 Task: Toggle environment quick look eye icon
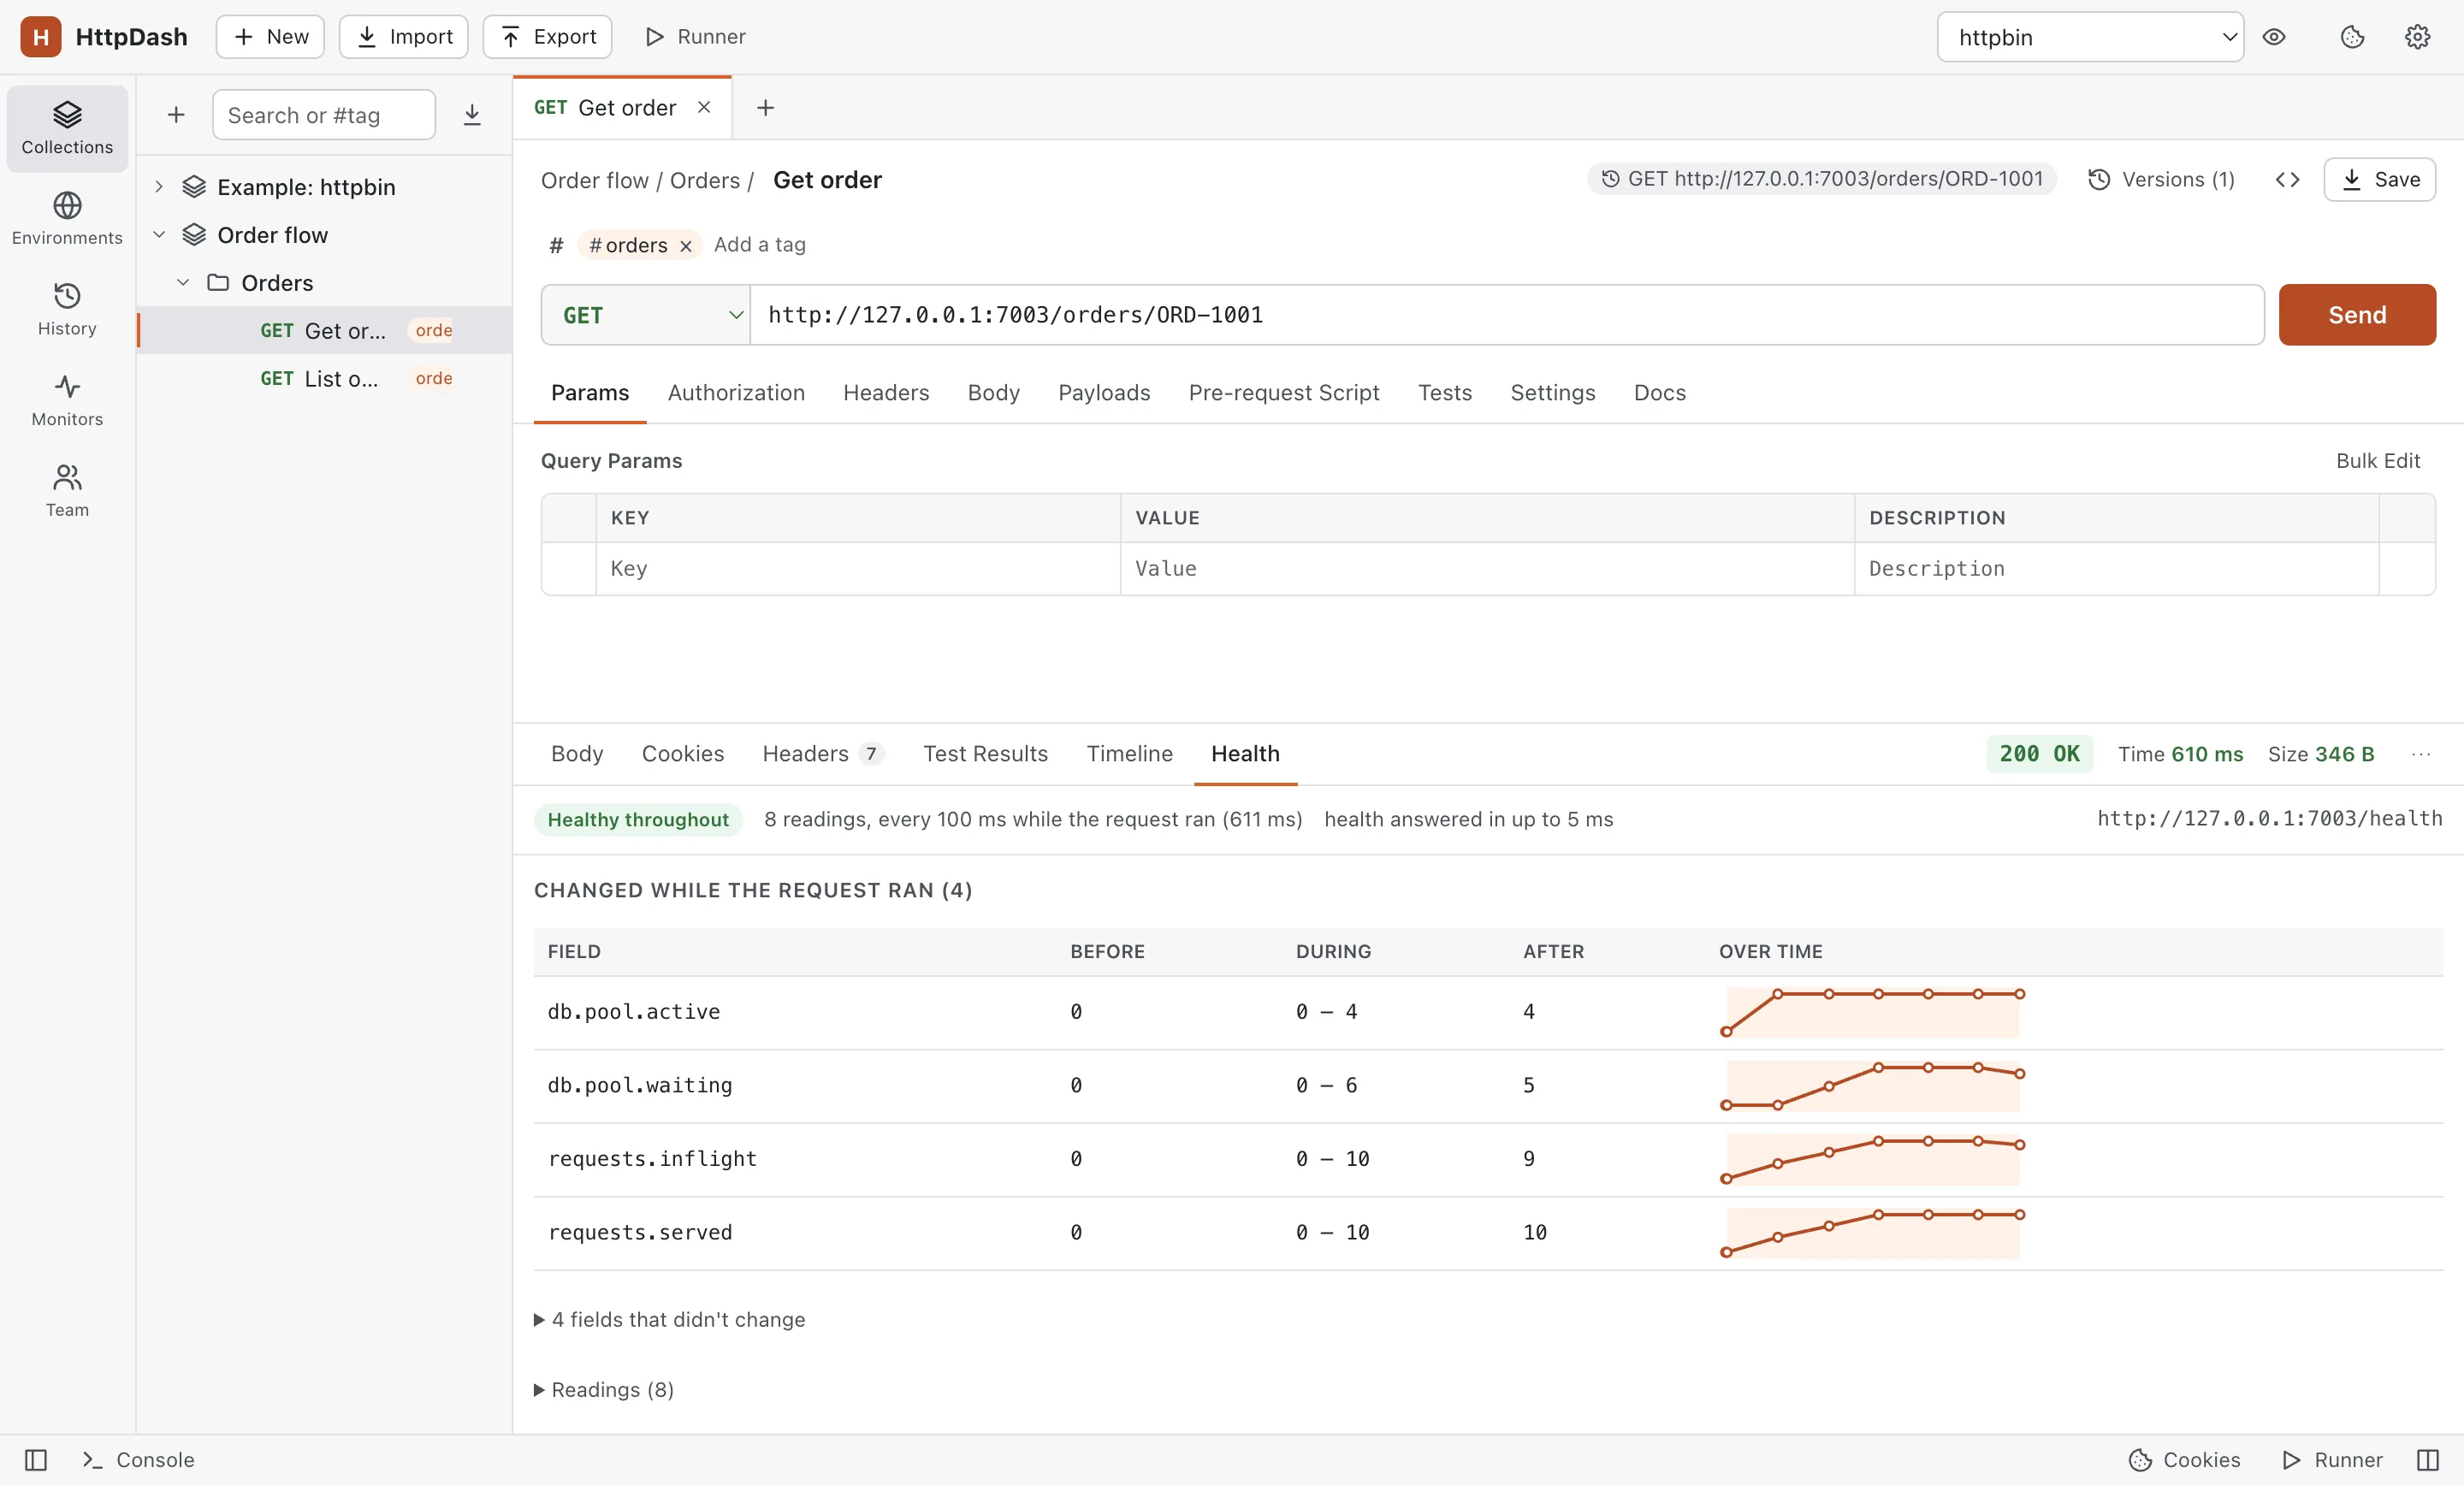point(2274,37)
